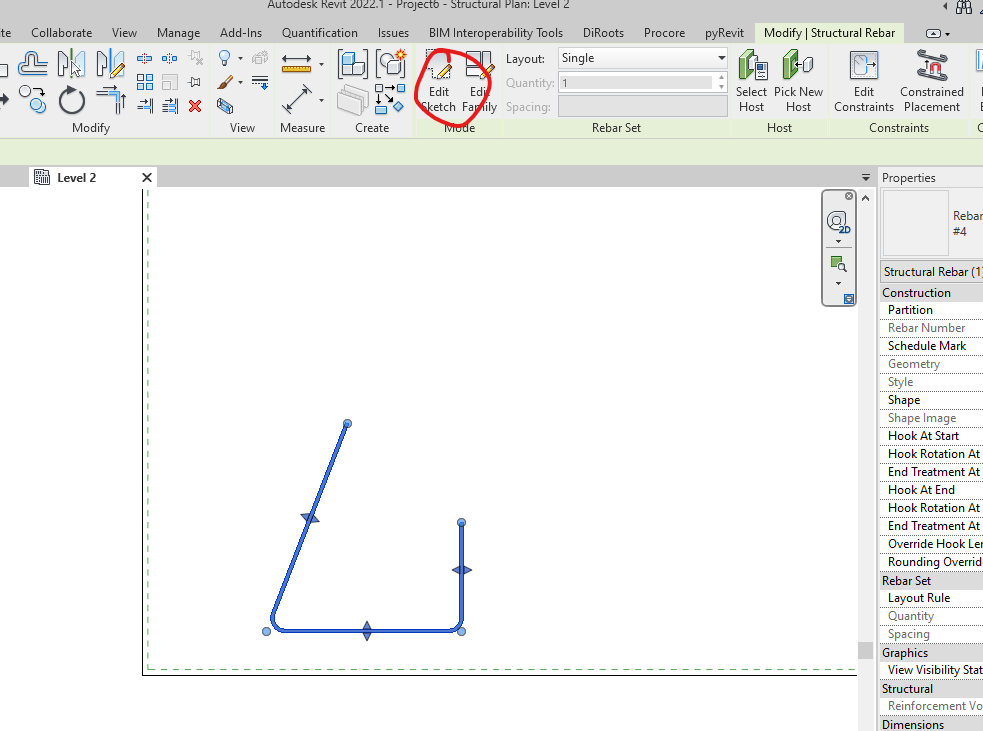Use Trim/Extend Multiple Elements tool

coord(170,105)
